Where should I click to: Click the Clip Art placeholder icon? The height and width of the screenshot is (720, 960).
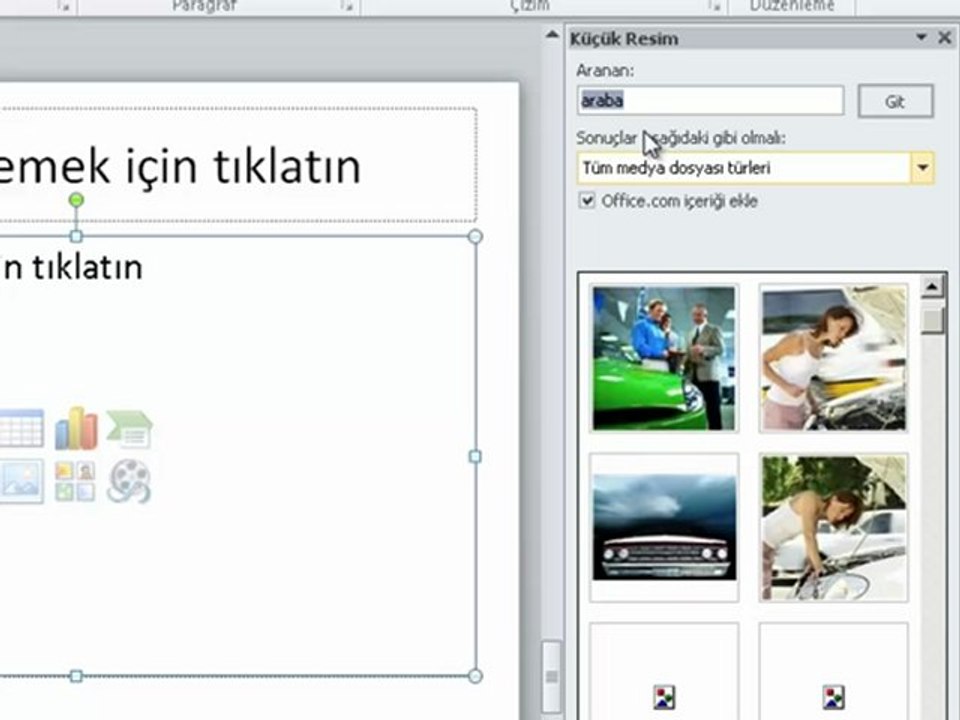[x=75, y=481]
